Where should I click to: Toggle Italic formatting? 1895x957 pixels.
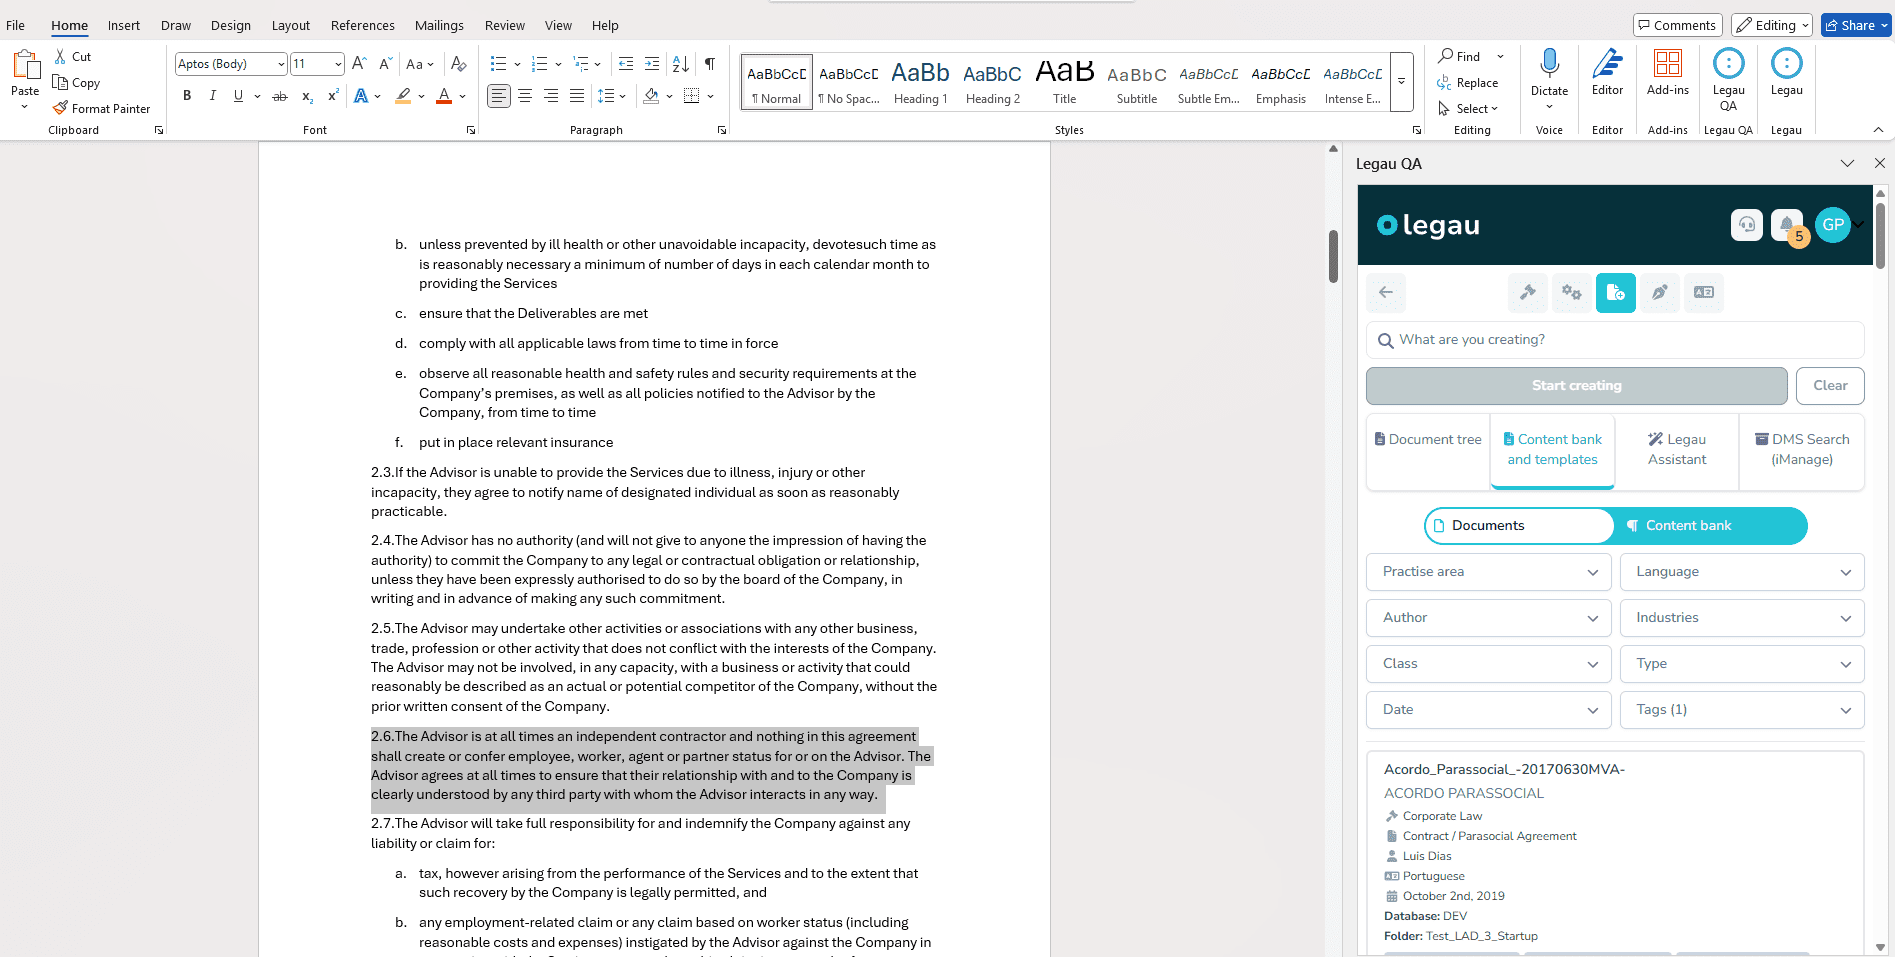[x=212, y=96]
